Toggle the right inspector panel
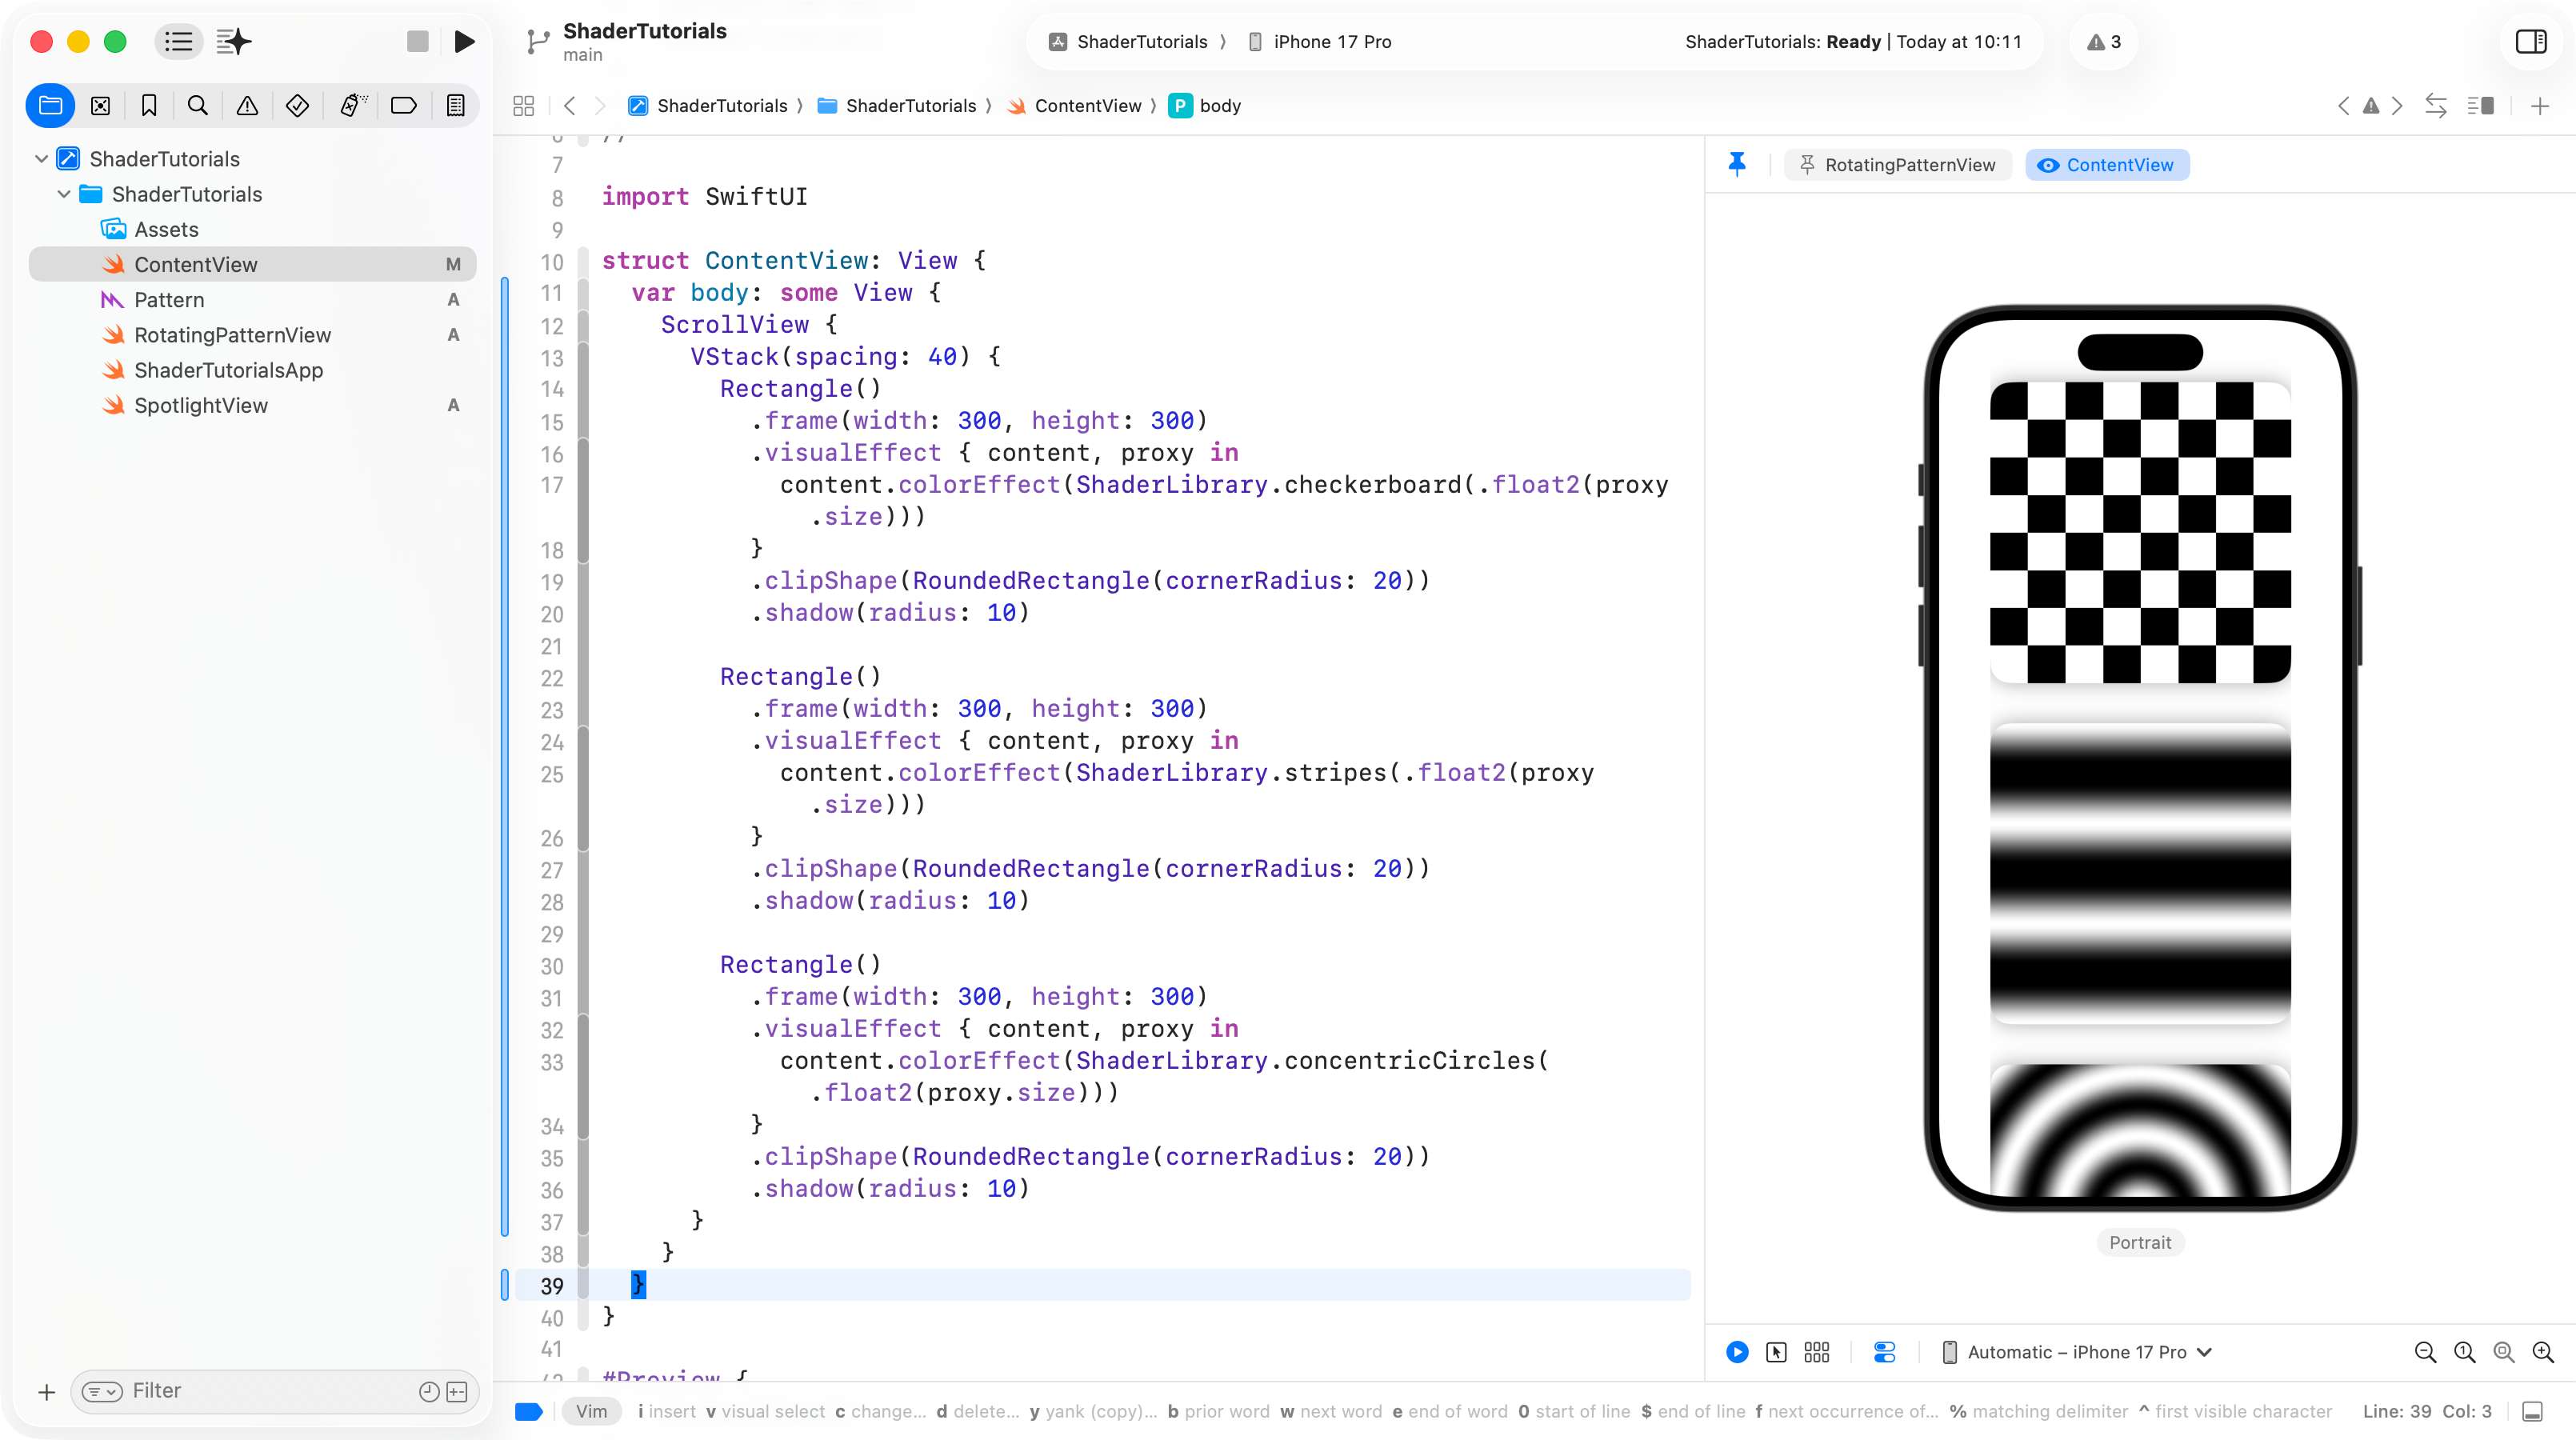The height and width of the screenshot is (1440, 2576). pos(2530,42)
